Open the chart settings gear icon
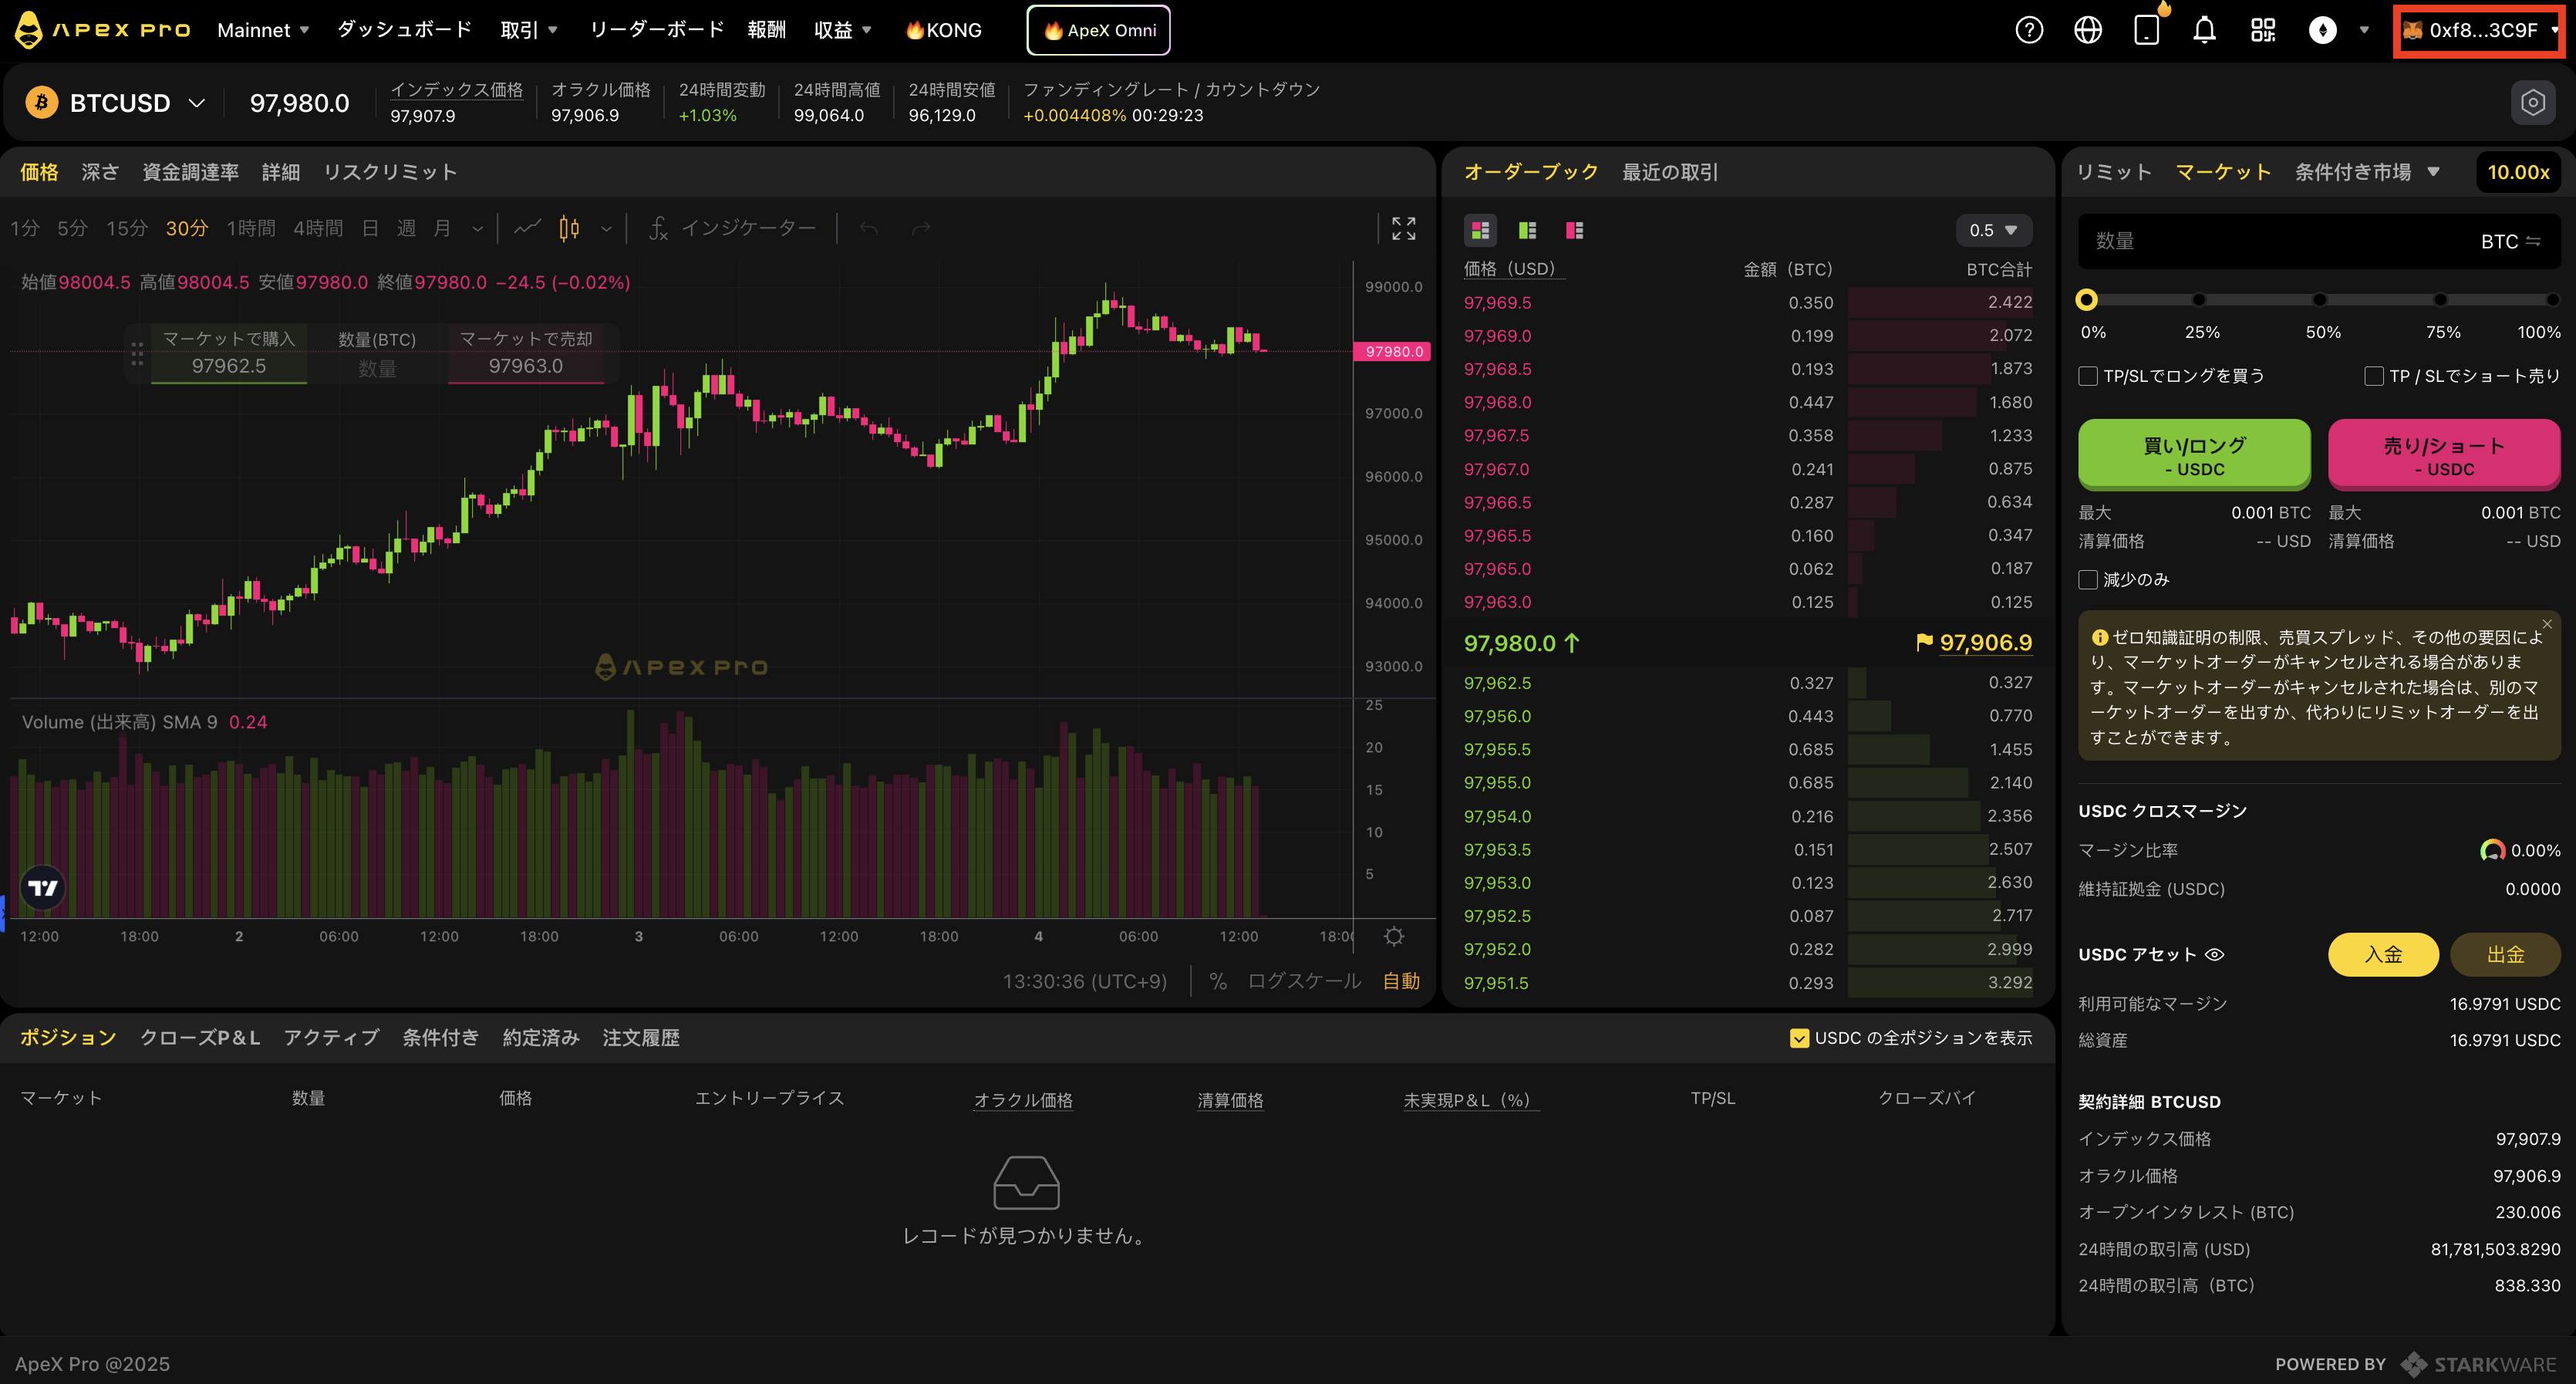Screen dimensions: 2576x1384 tap(1394, 936)
